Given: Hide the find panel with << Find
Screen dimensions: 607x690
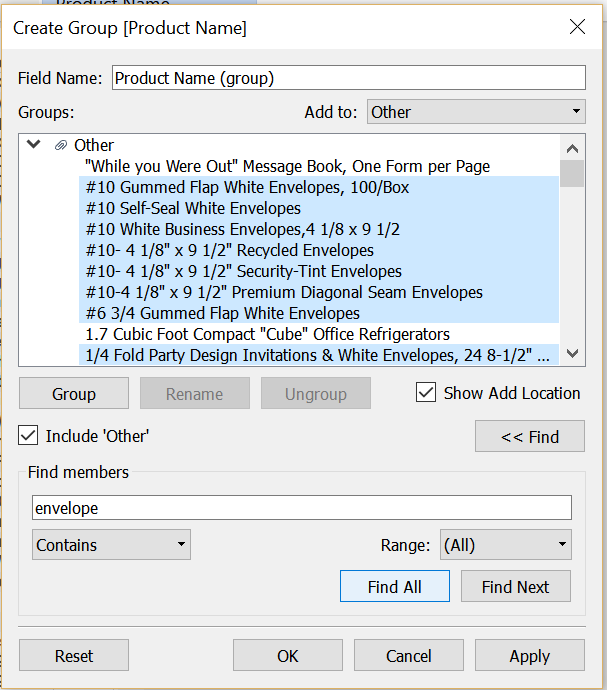Looking at the screenshot, I should [x=530, y=437].
